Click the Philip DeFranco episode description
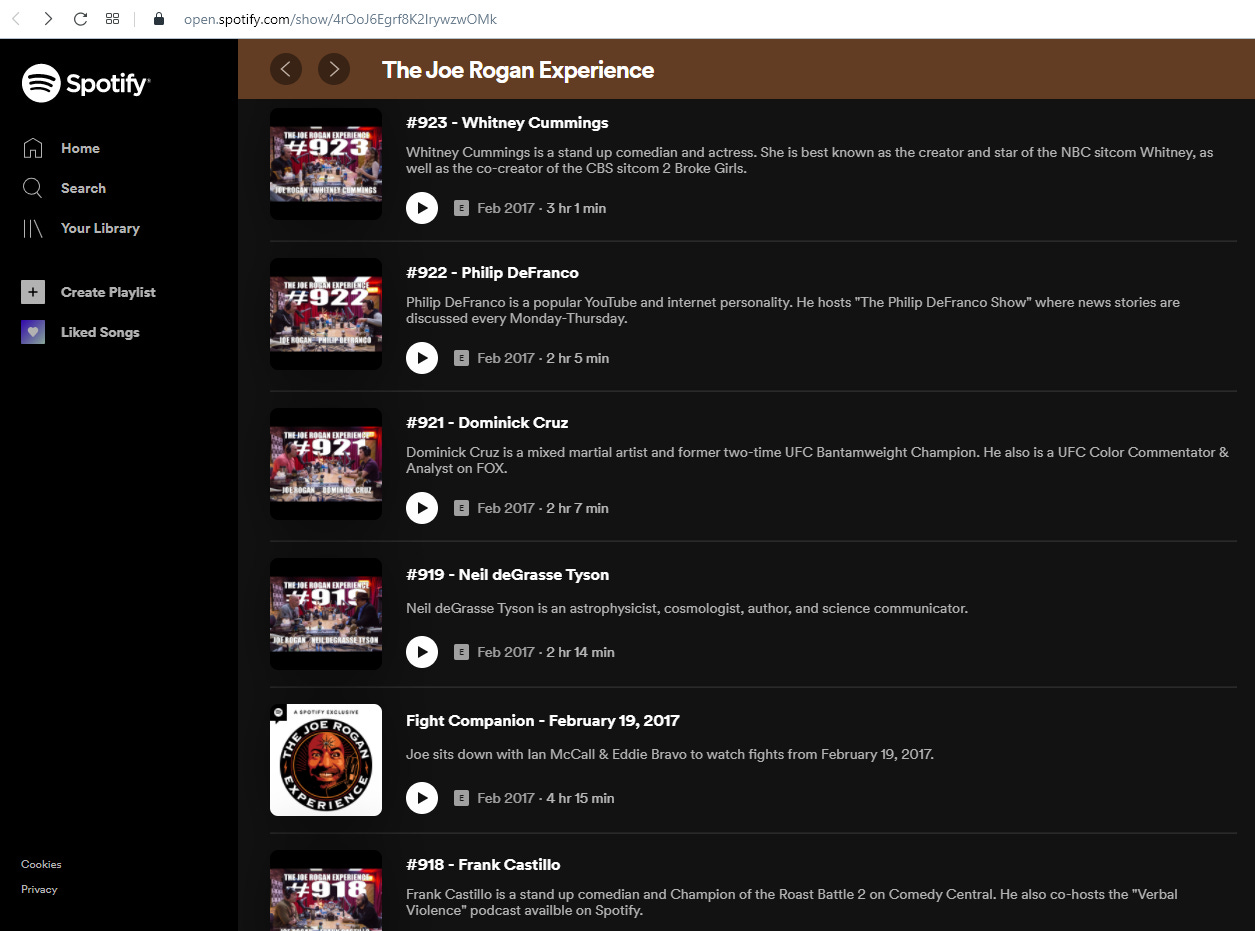This screenshot has height=931, width=1255. click(x=793, y=310)
